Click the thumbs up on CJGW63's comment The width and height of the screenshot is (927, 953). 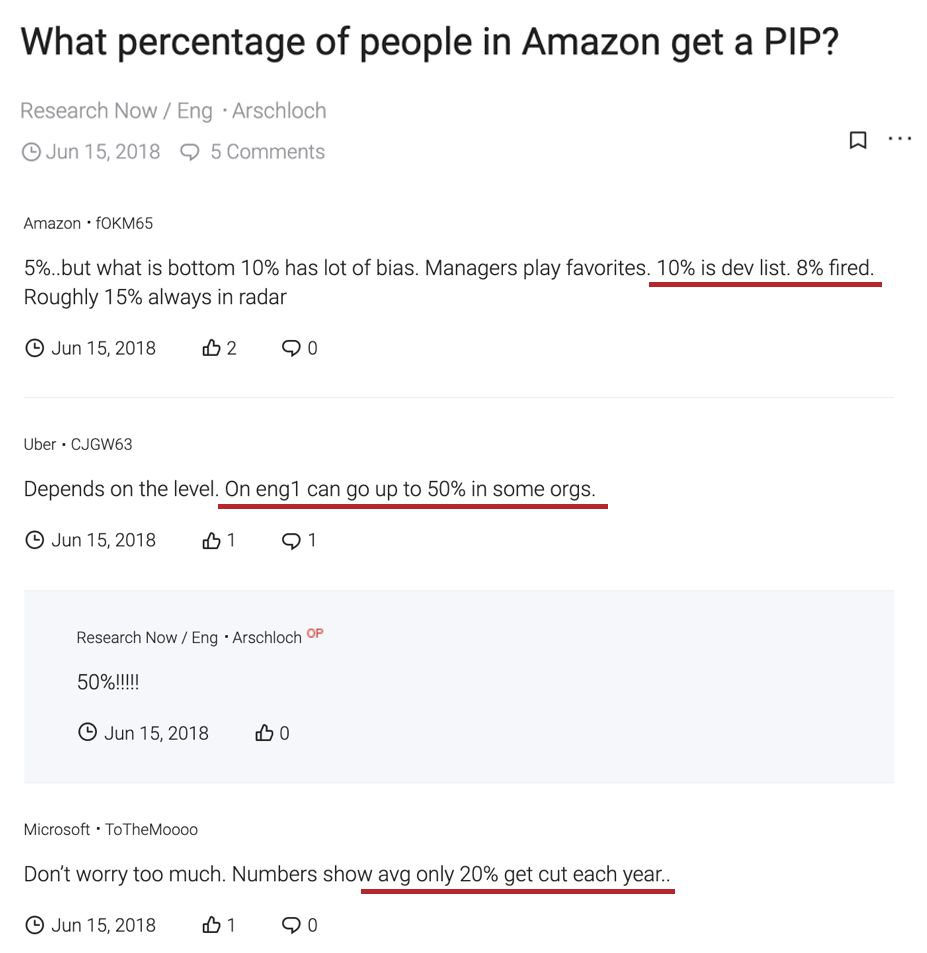point(213,539)
